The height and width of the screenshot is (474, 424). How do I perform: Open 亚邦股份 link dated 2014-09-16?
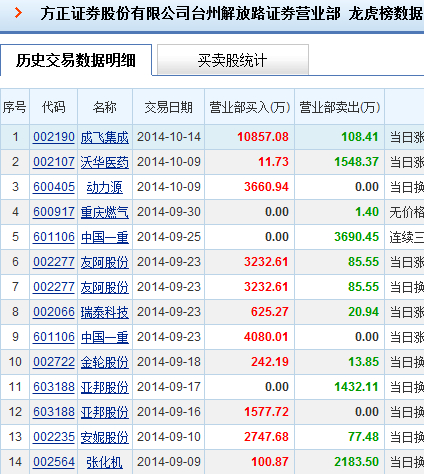tap(105, 412)
